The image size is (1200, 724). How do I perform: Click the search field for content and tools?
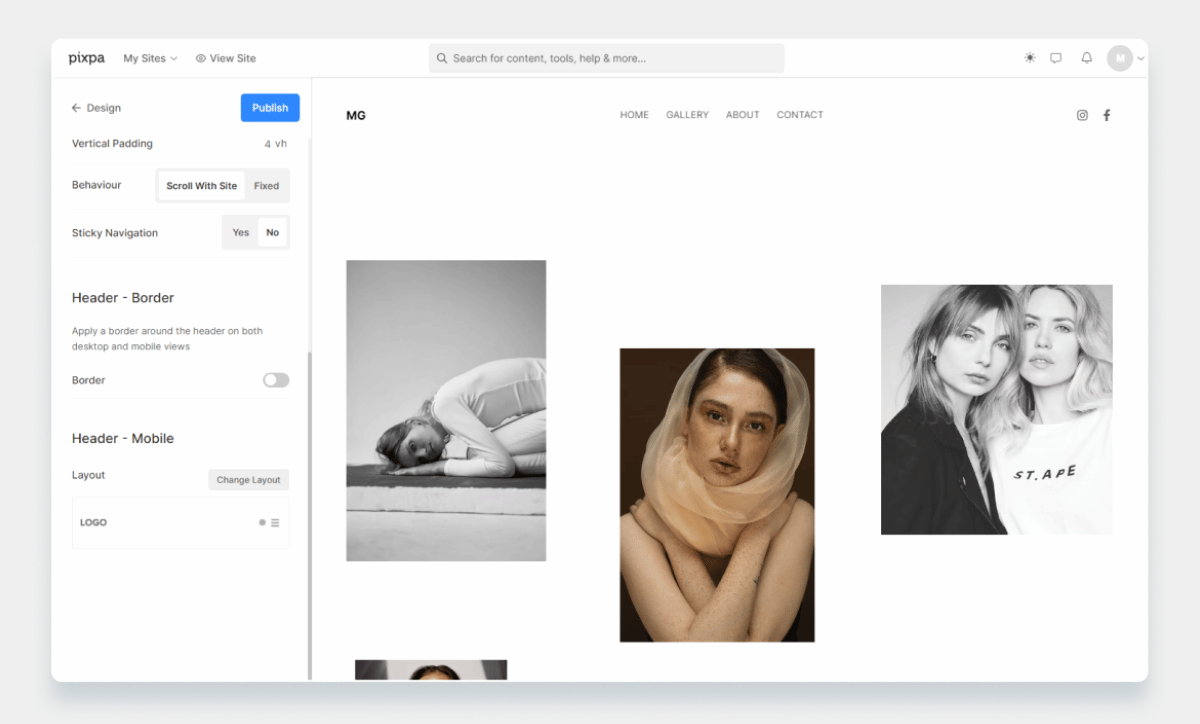click(606, 58)
